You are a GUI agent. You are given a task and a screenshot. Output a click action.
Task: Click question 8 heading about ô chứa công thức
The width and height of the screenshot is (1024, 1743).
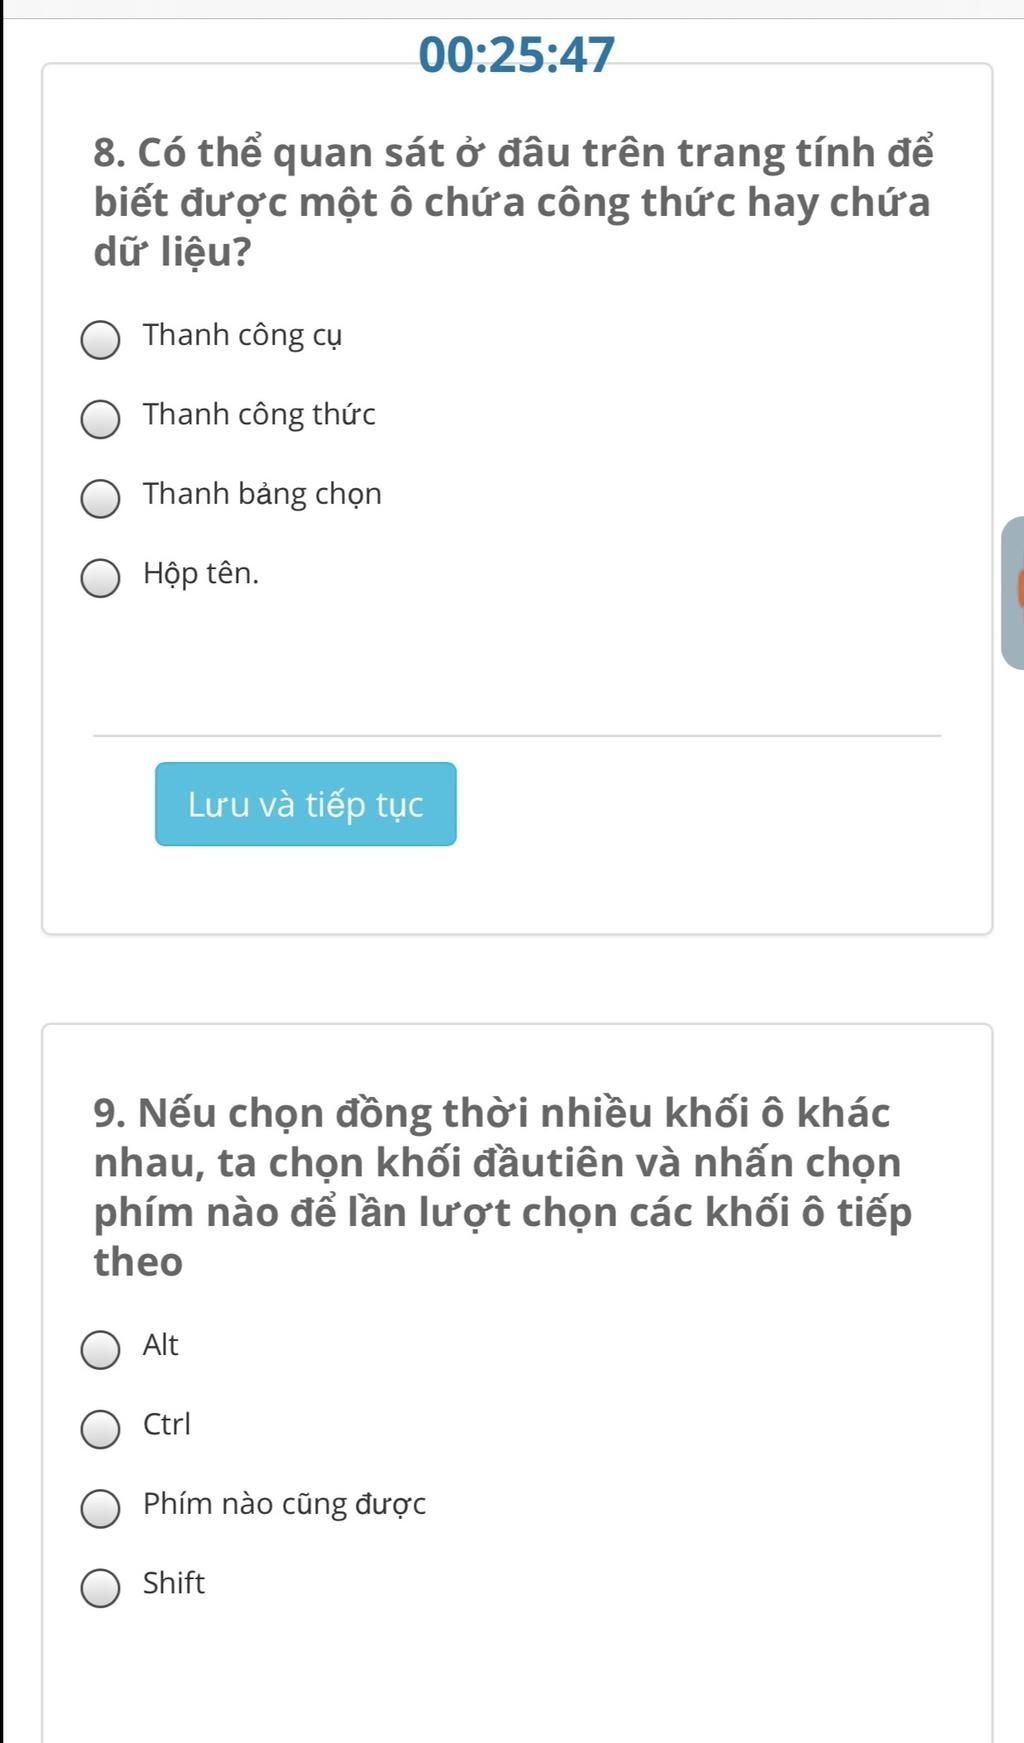pyautogui.click(x=512, y=202)
